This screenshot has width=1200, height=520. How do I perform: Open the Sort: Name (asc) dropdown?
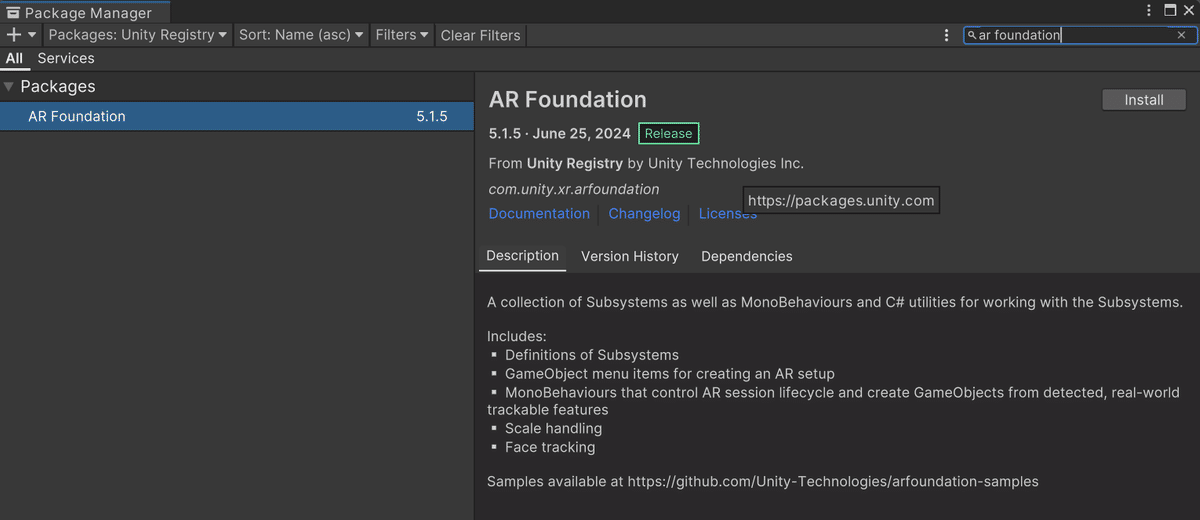click(301, 35)
